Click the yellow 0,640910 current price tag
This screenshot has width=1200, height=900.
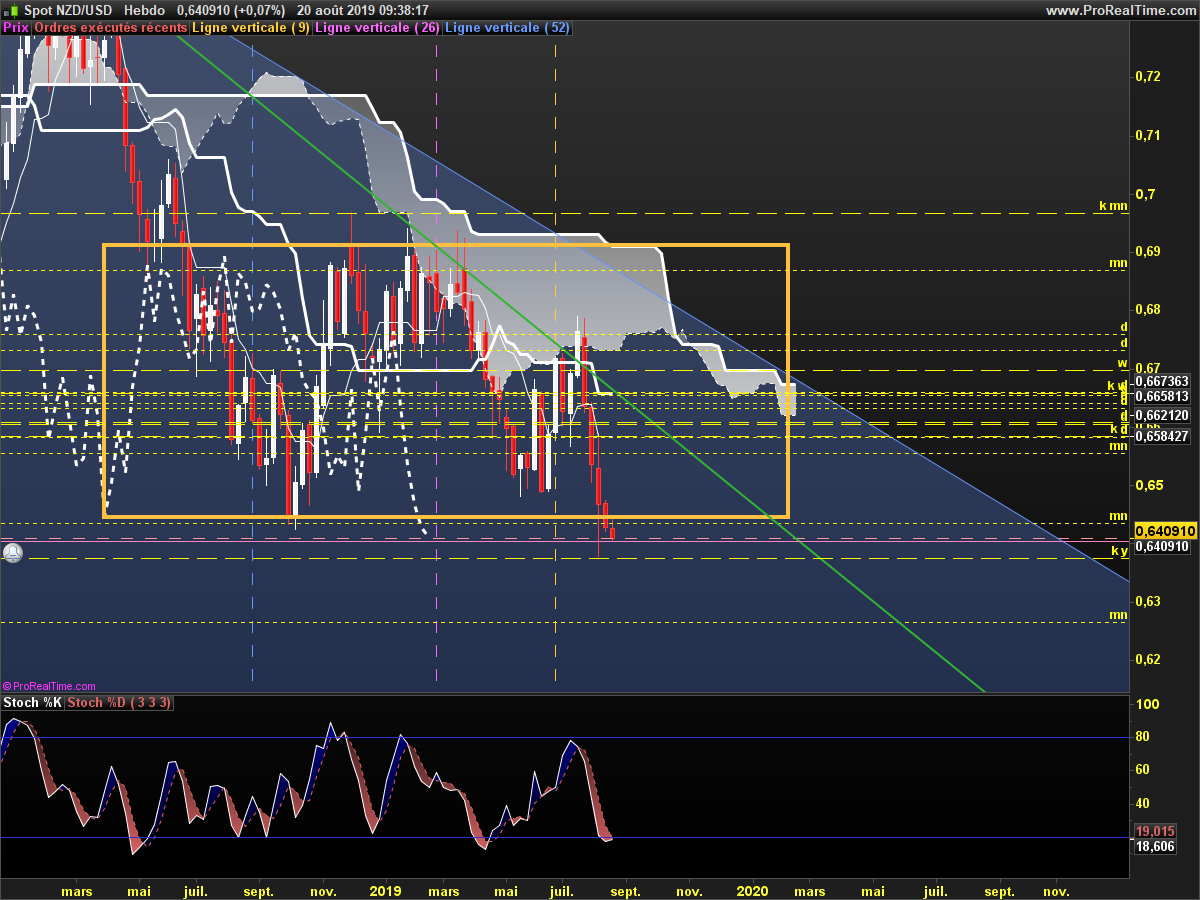click(x=1166, y=531)
